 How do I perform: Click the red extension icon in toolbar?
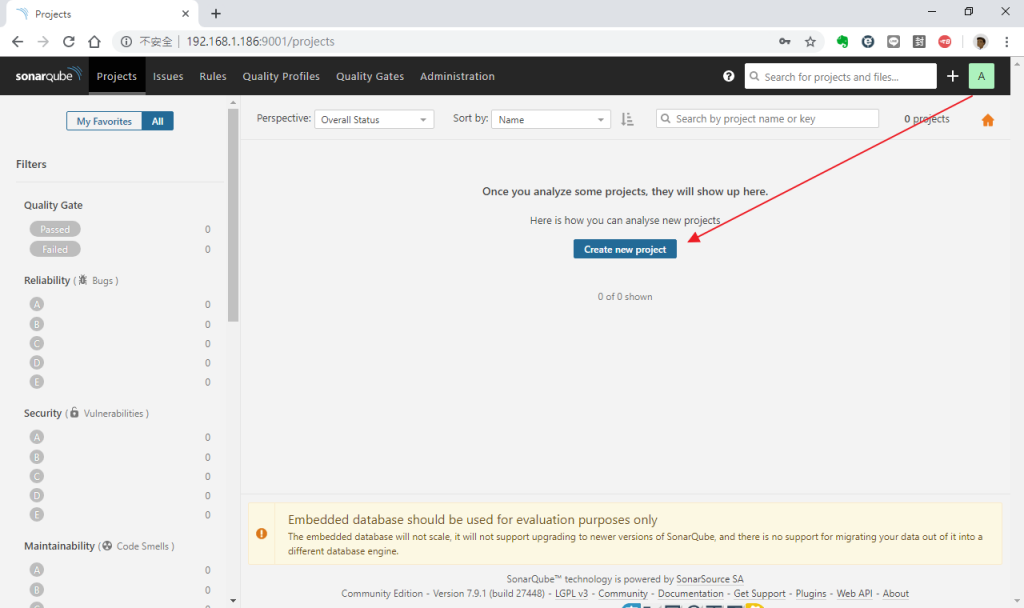coord(945,42)
